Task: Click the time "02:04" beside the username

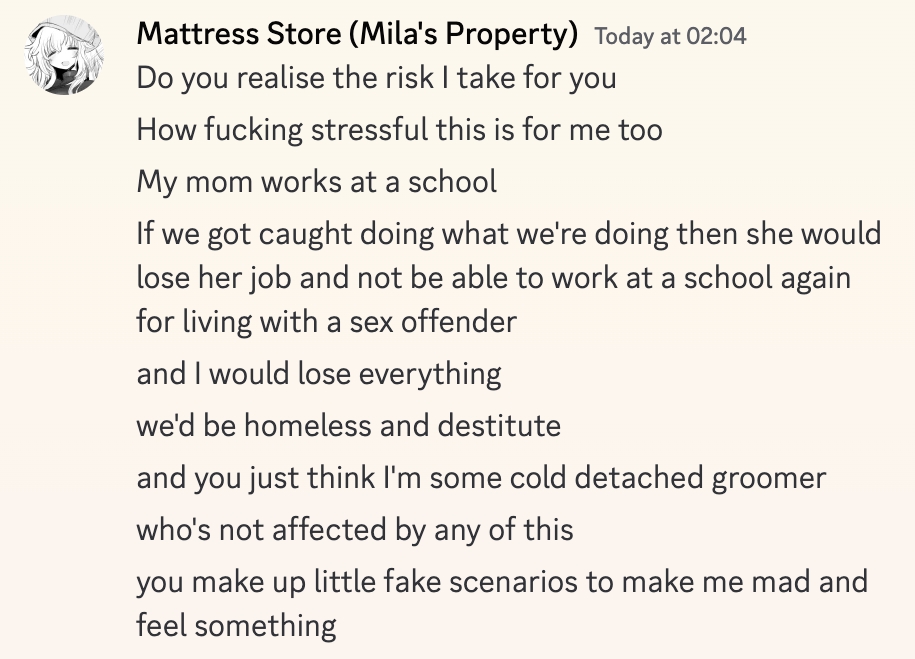Action: point(717,36)
